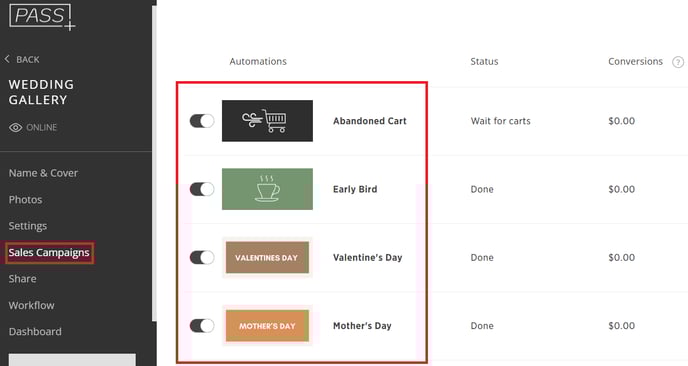The height and width of the screenshot is (366, 688).
Task: Click the PASS+ logo
Action: tap(42, 17)
